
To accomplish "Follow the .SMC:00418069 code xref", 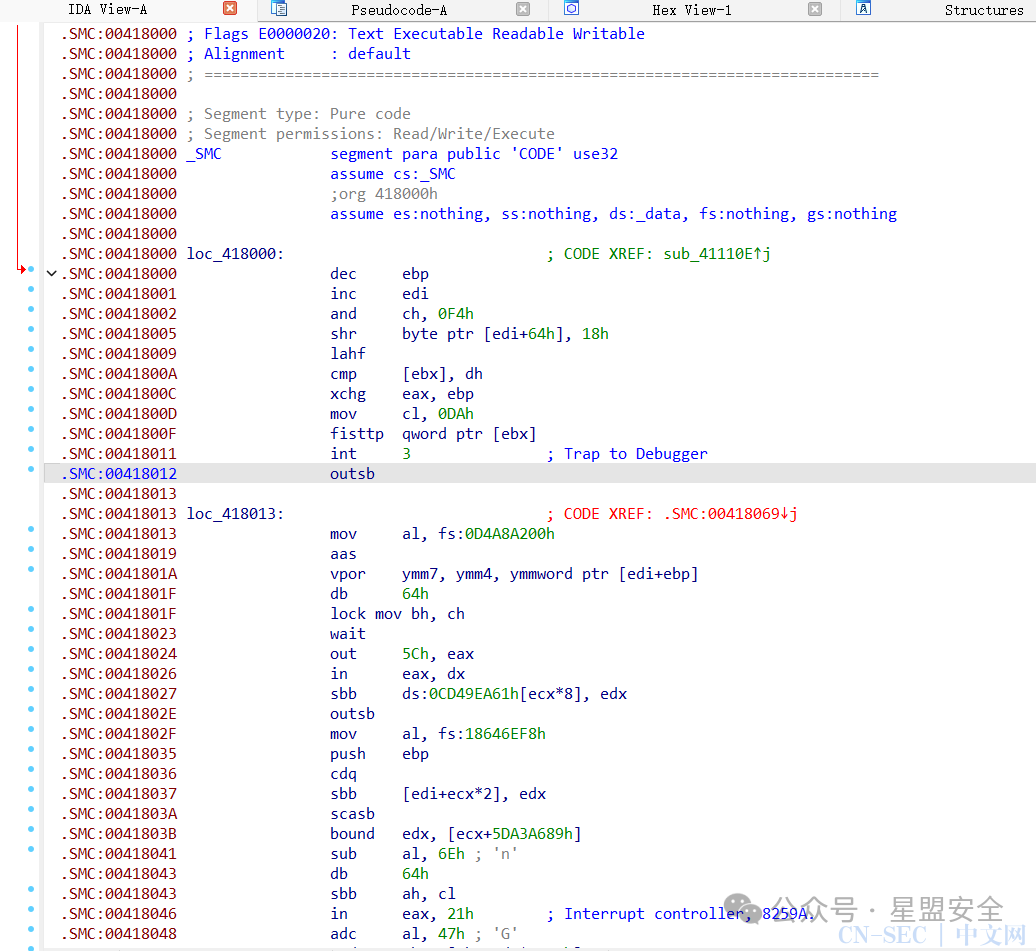I will coord(729,514).
